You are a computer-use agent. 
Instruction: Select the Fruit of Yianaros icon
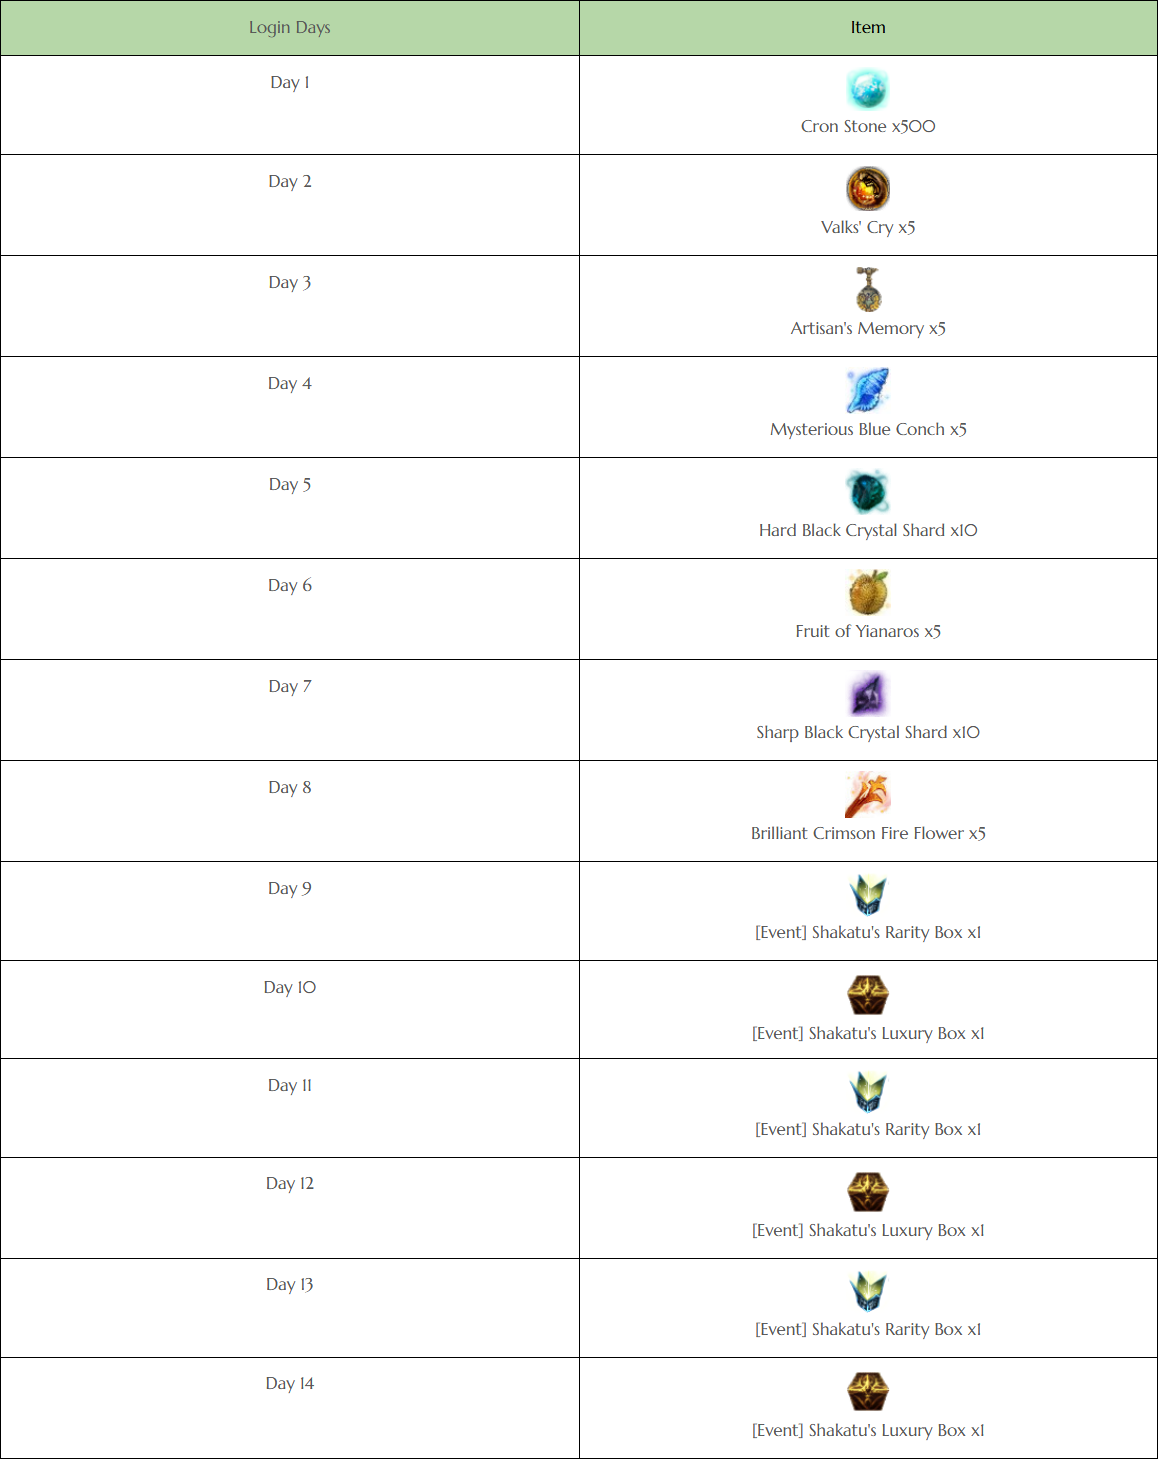pos(867,593)
